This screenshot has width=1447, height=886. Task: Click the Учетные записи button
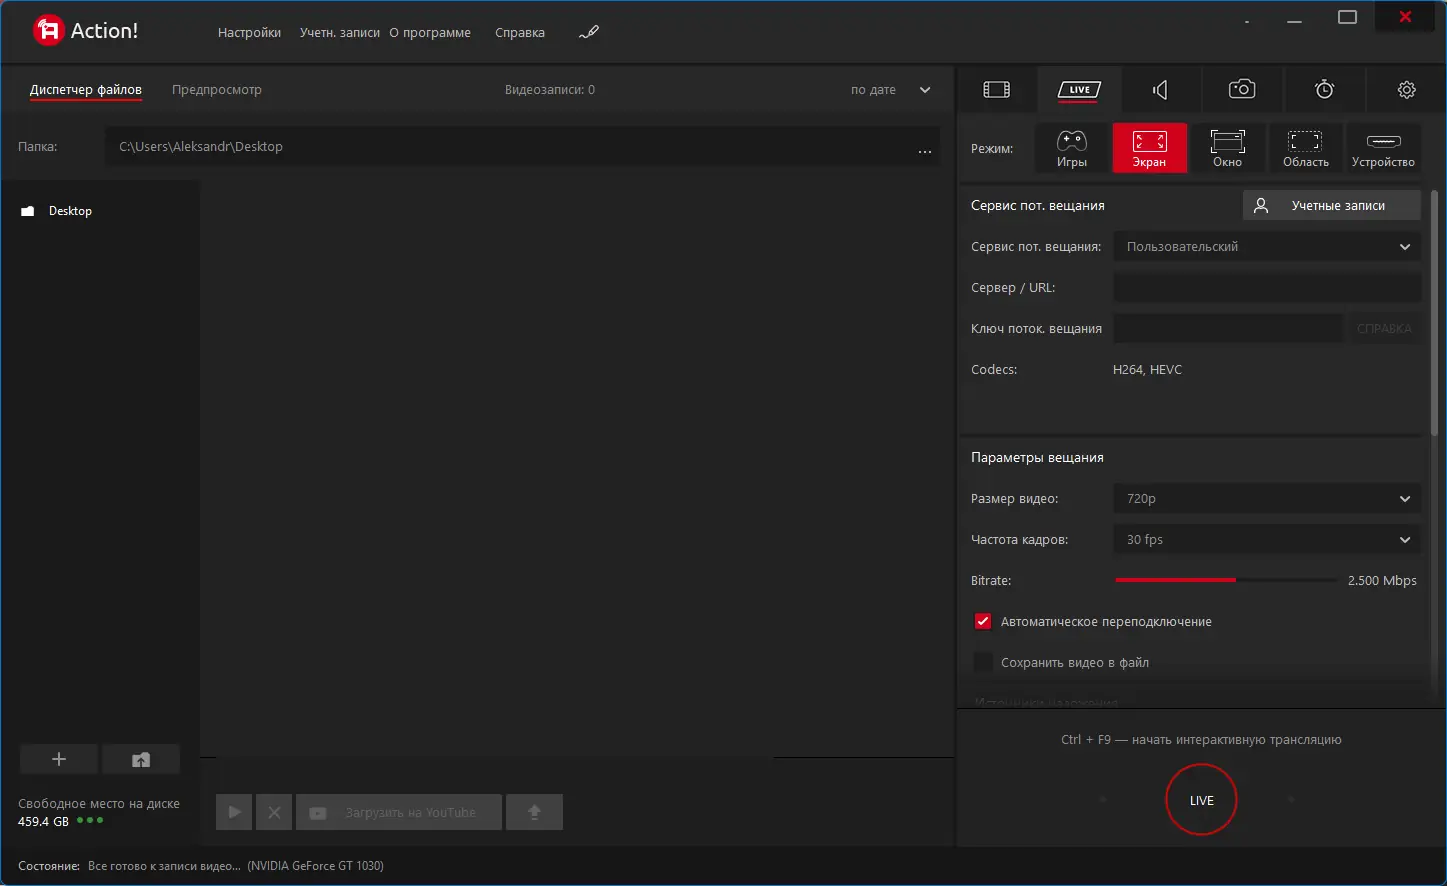coord(1332,205)
